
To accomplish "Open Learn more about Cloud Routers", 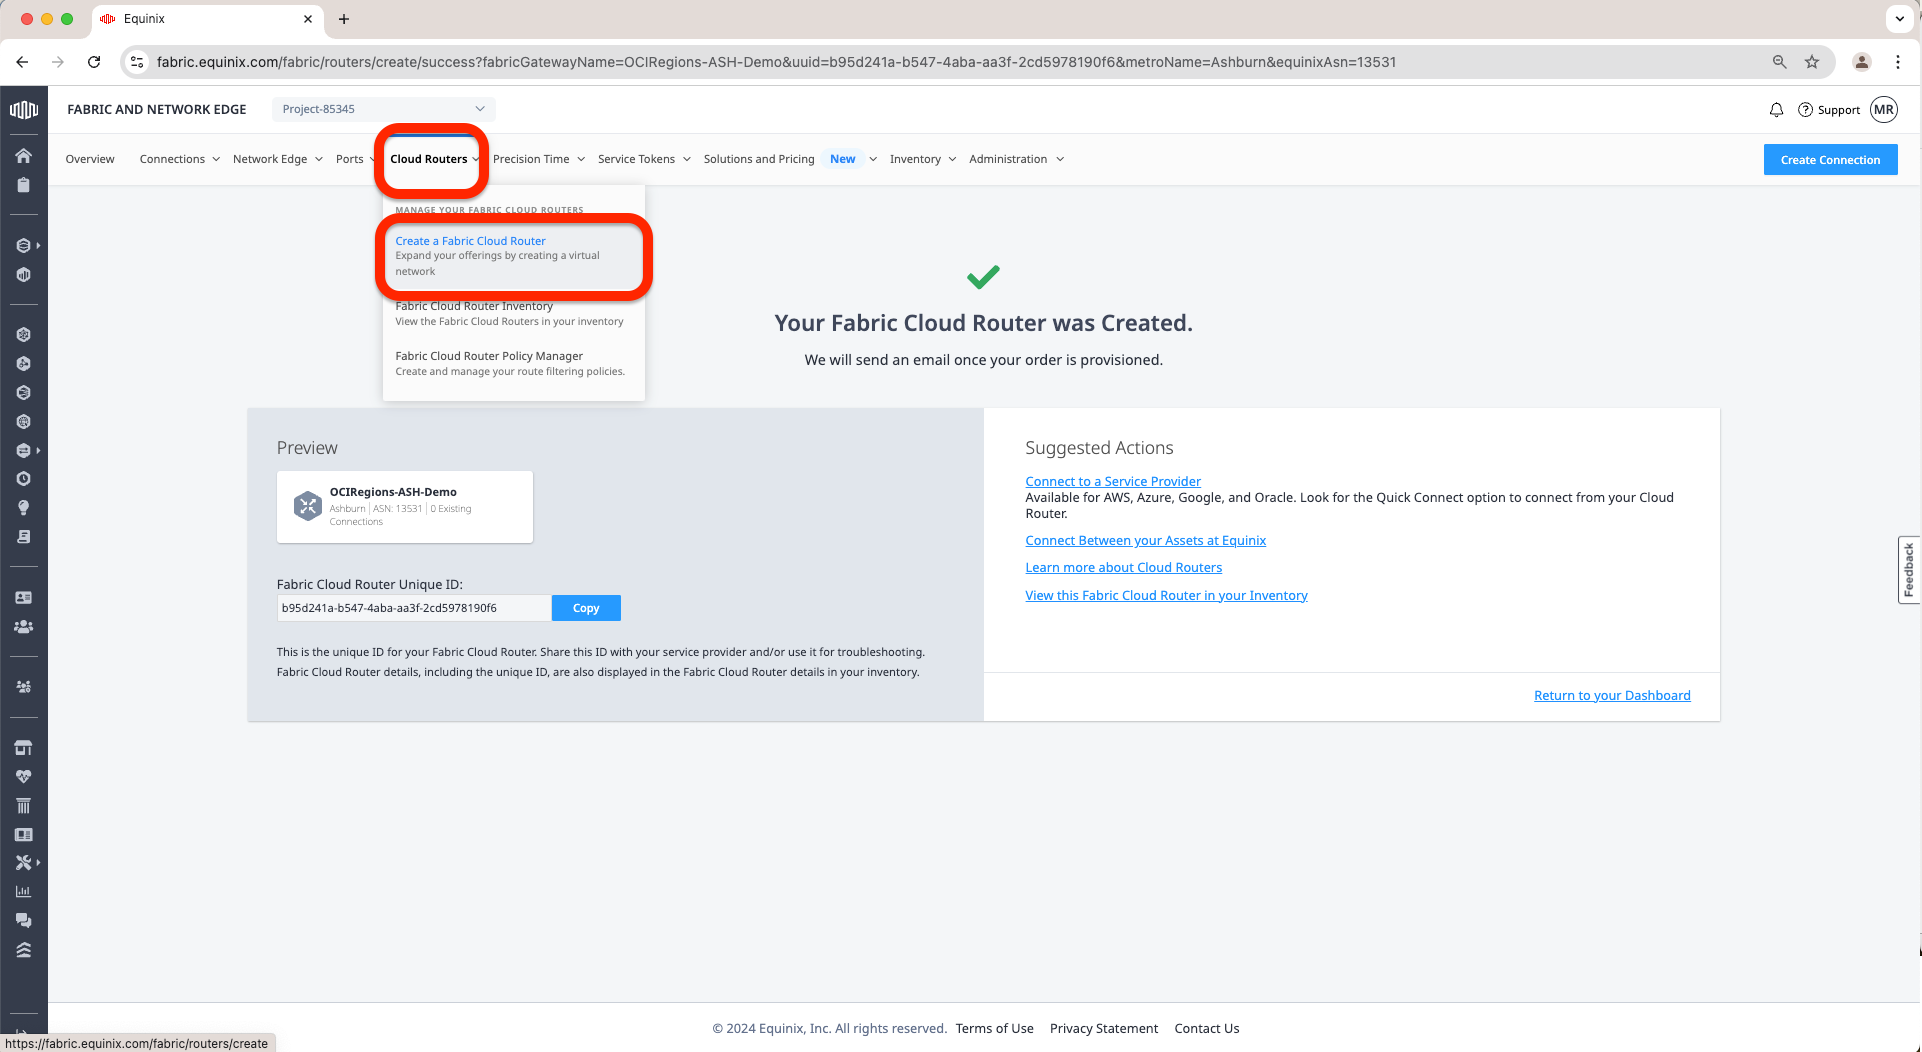I will pos(1123,567).
